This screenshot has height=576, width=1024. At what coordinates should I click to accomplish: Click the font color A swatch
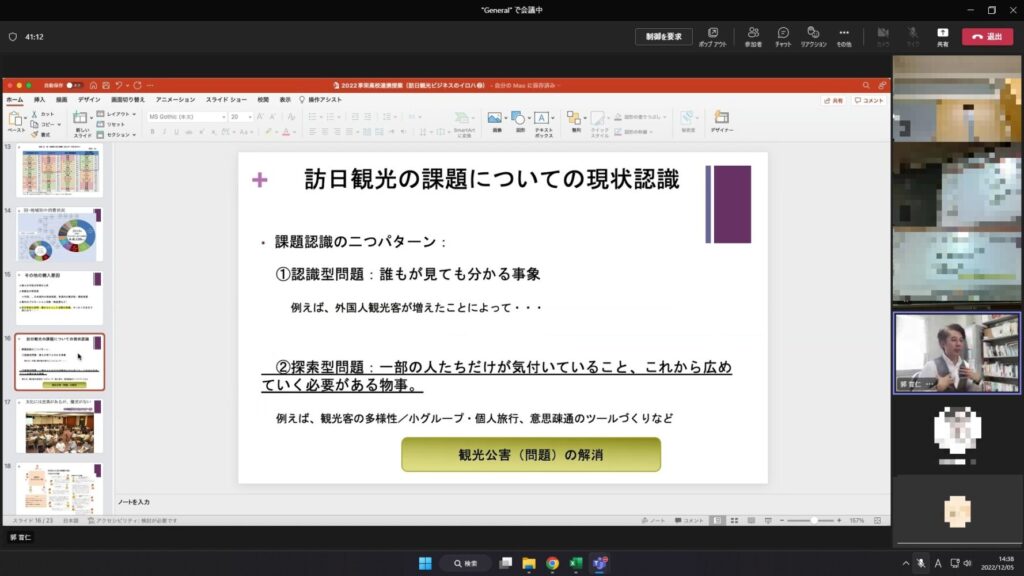[x=285, y=132]
